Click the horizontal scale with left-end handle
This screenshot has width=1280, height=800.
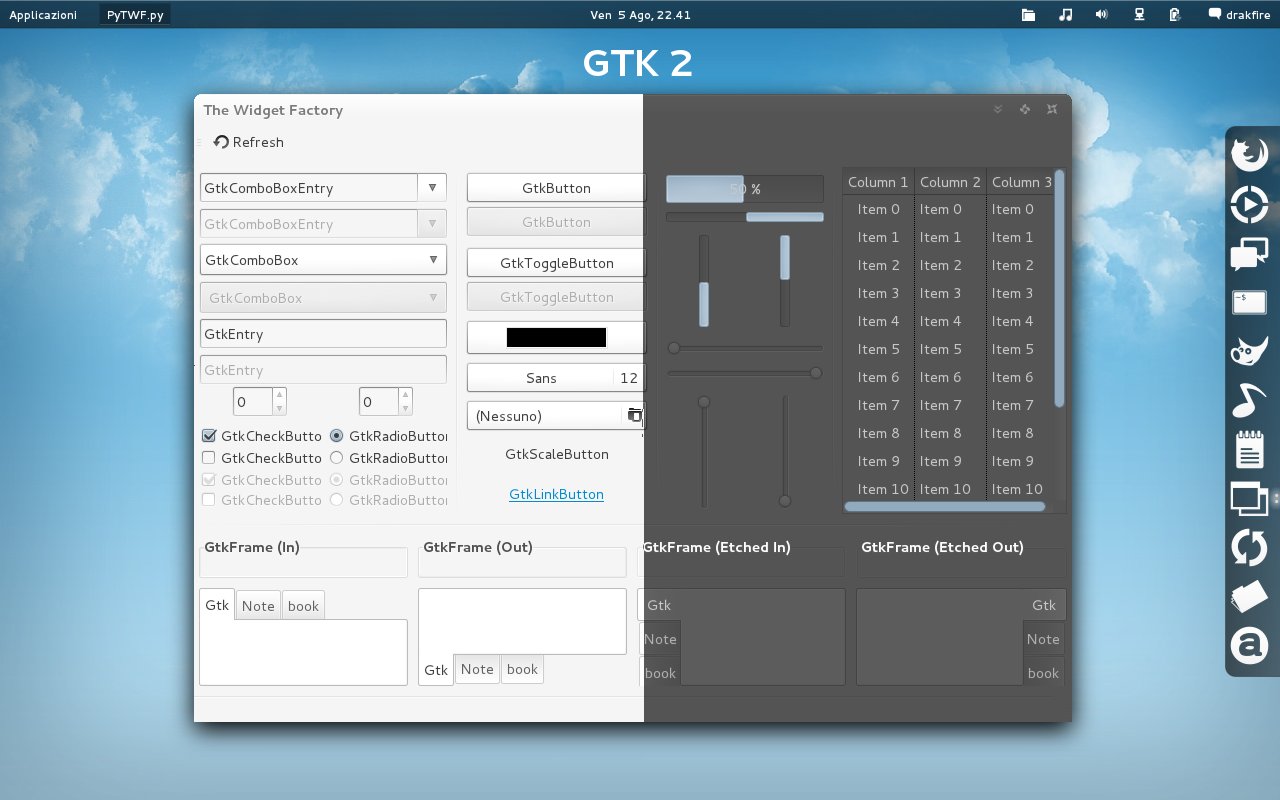coord(745,348)
